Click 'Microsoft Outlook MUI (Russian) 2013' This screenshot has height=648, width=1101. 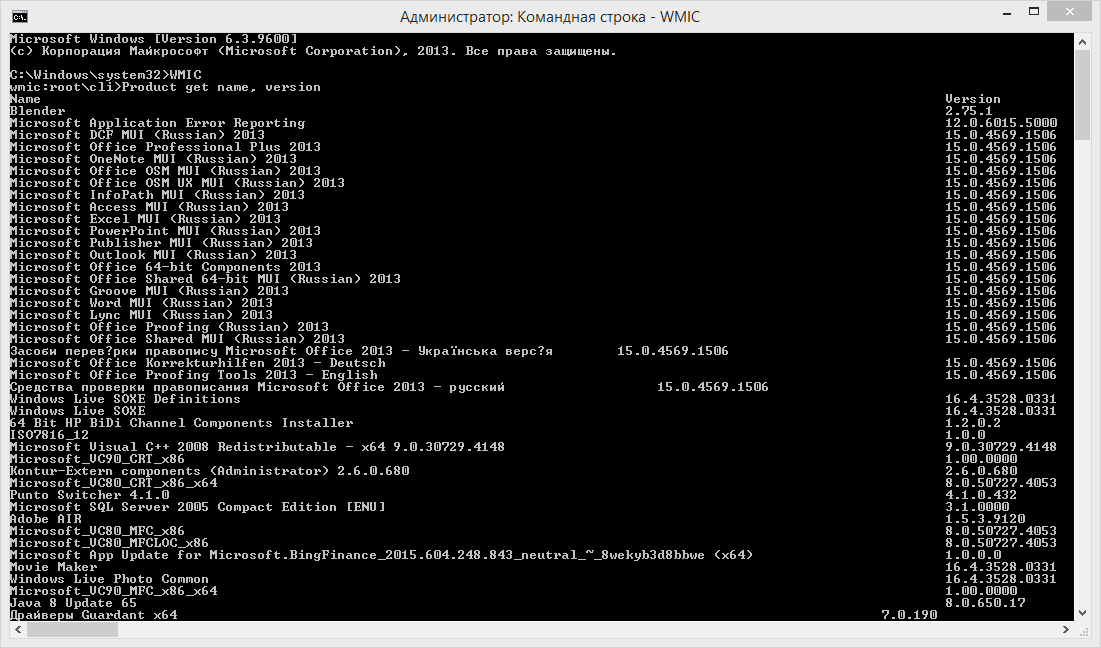(x=153, y=255)
